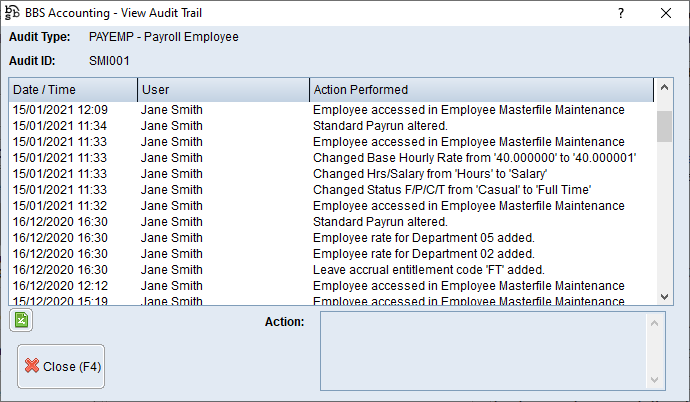Screen dimensions: 690x402
Task: Select the 'Changed Base Hourly Rate' row
Action: 474,158
